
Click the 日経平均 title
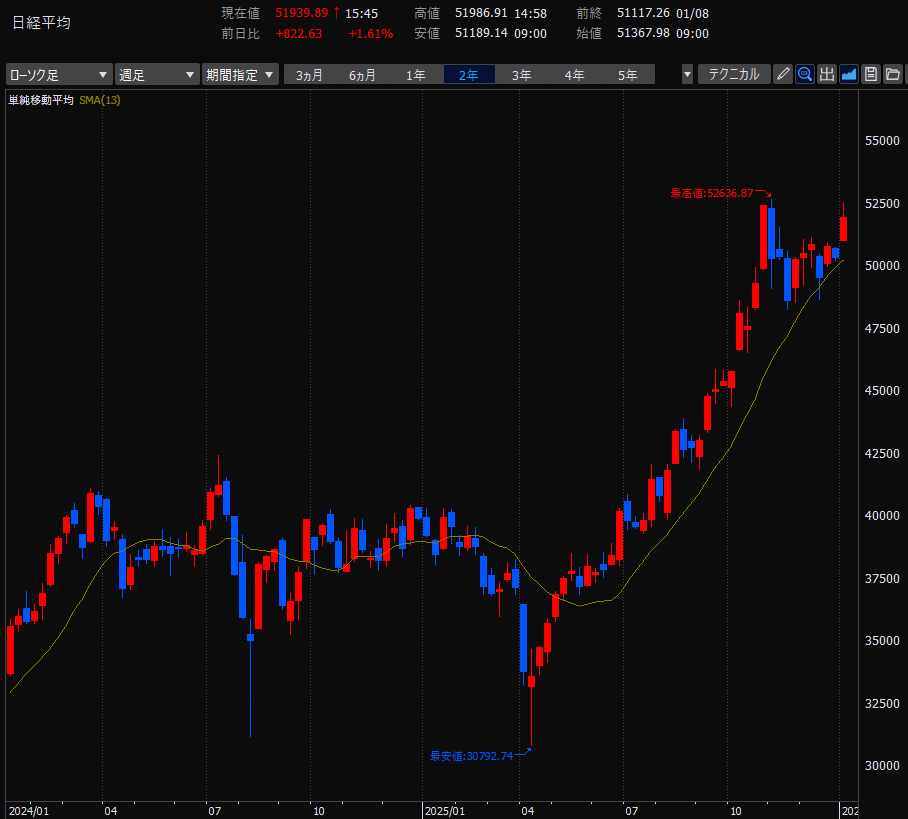coord(41,23)
